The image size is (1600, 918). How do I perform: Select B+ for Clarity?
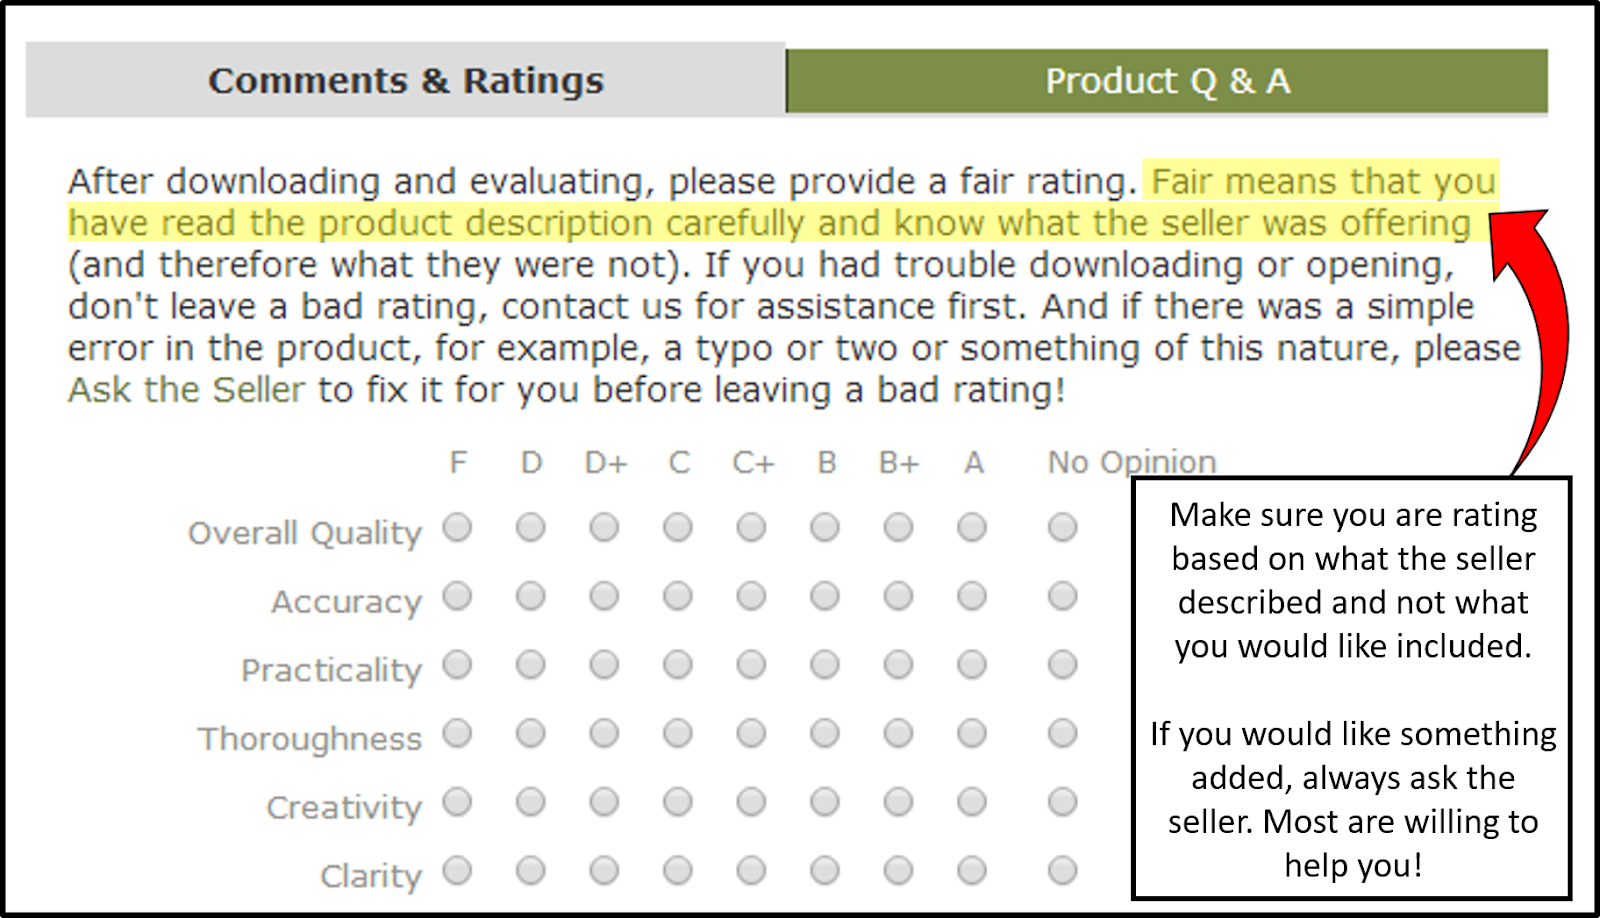(898, 871)
